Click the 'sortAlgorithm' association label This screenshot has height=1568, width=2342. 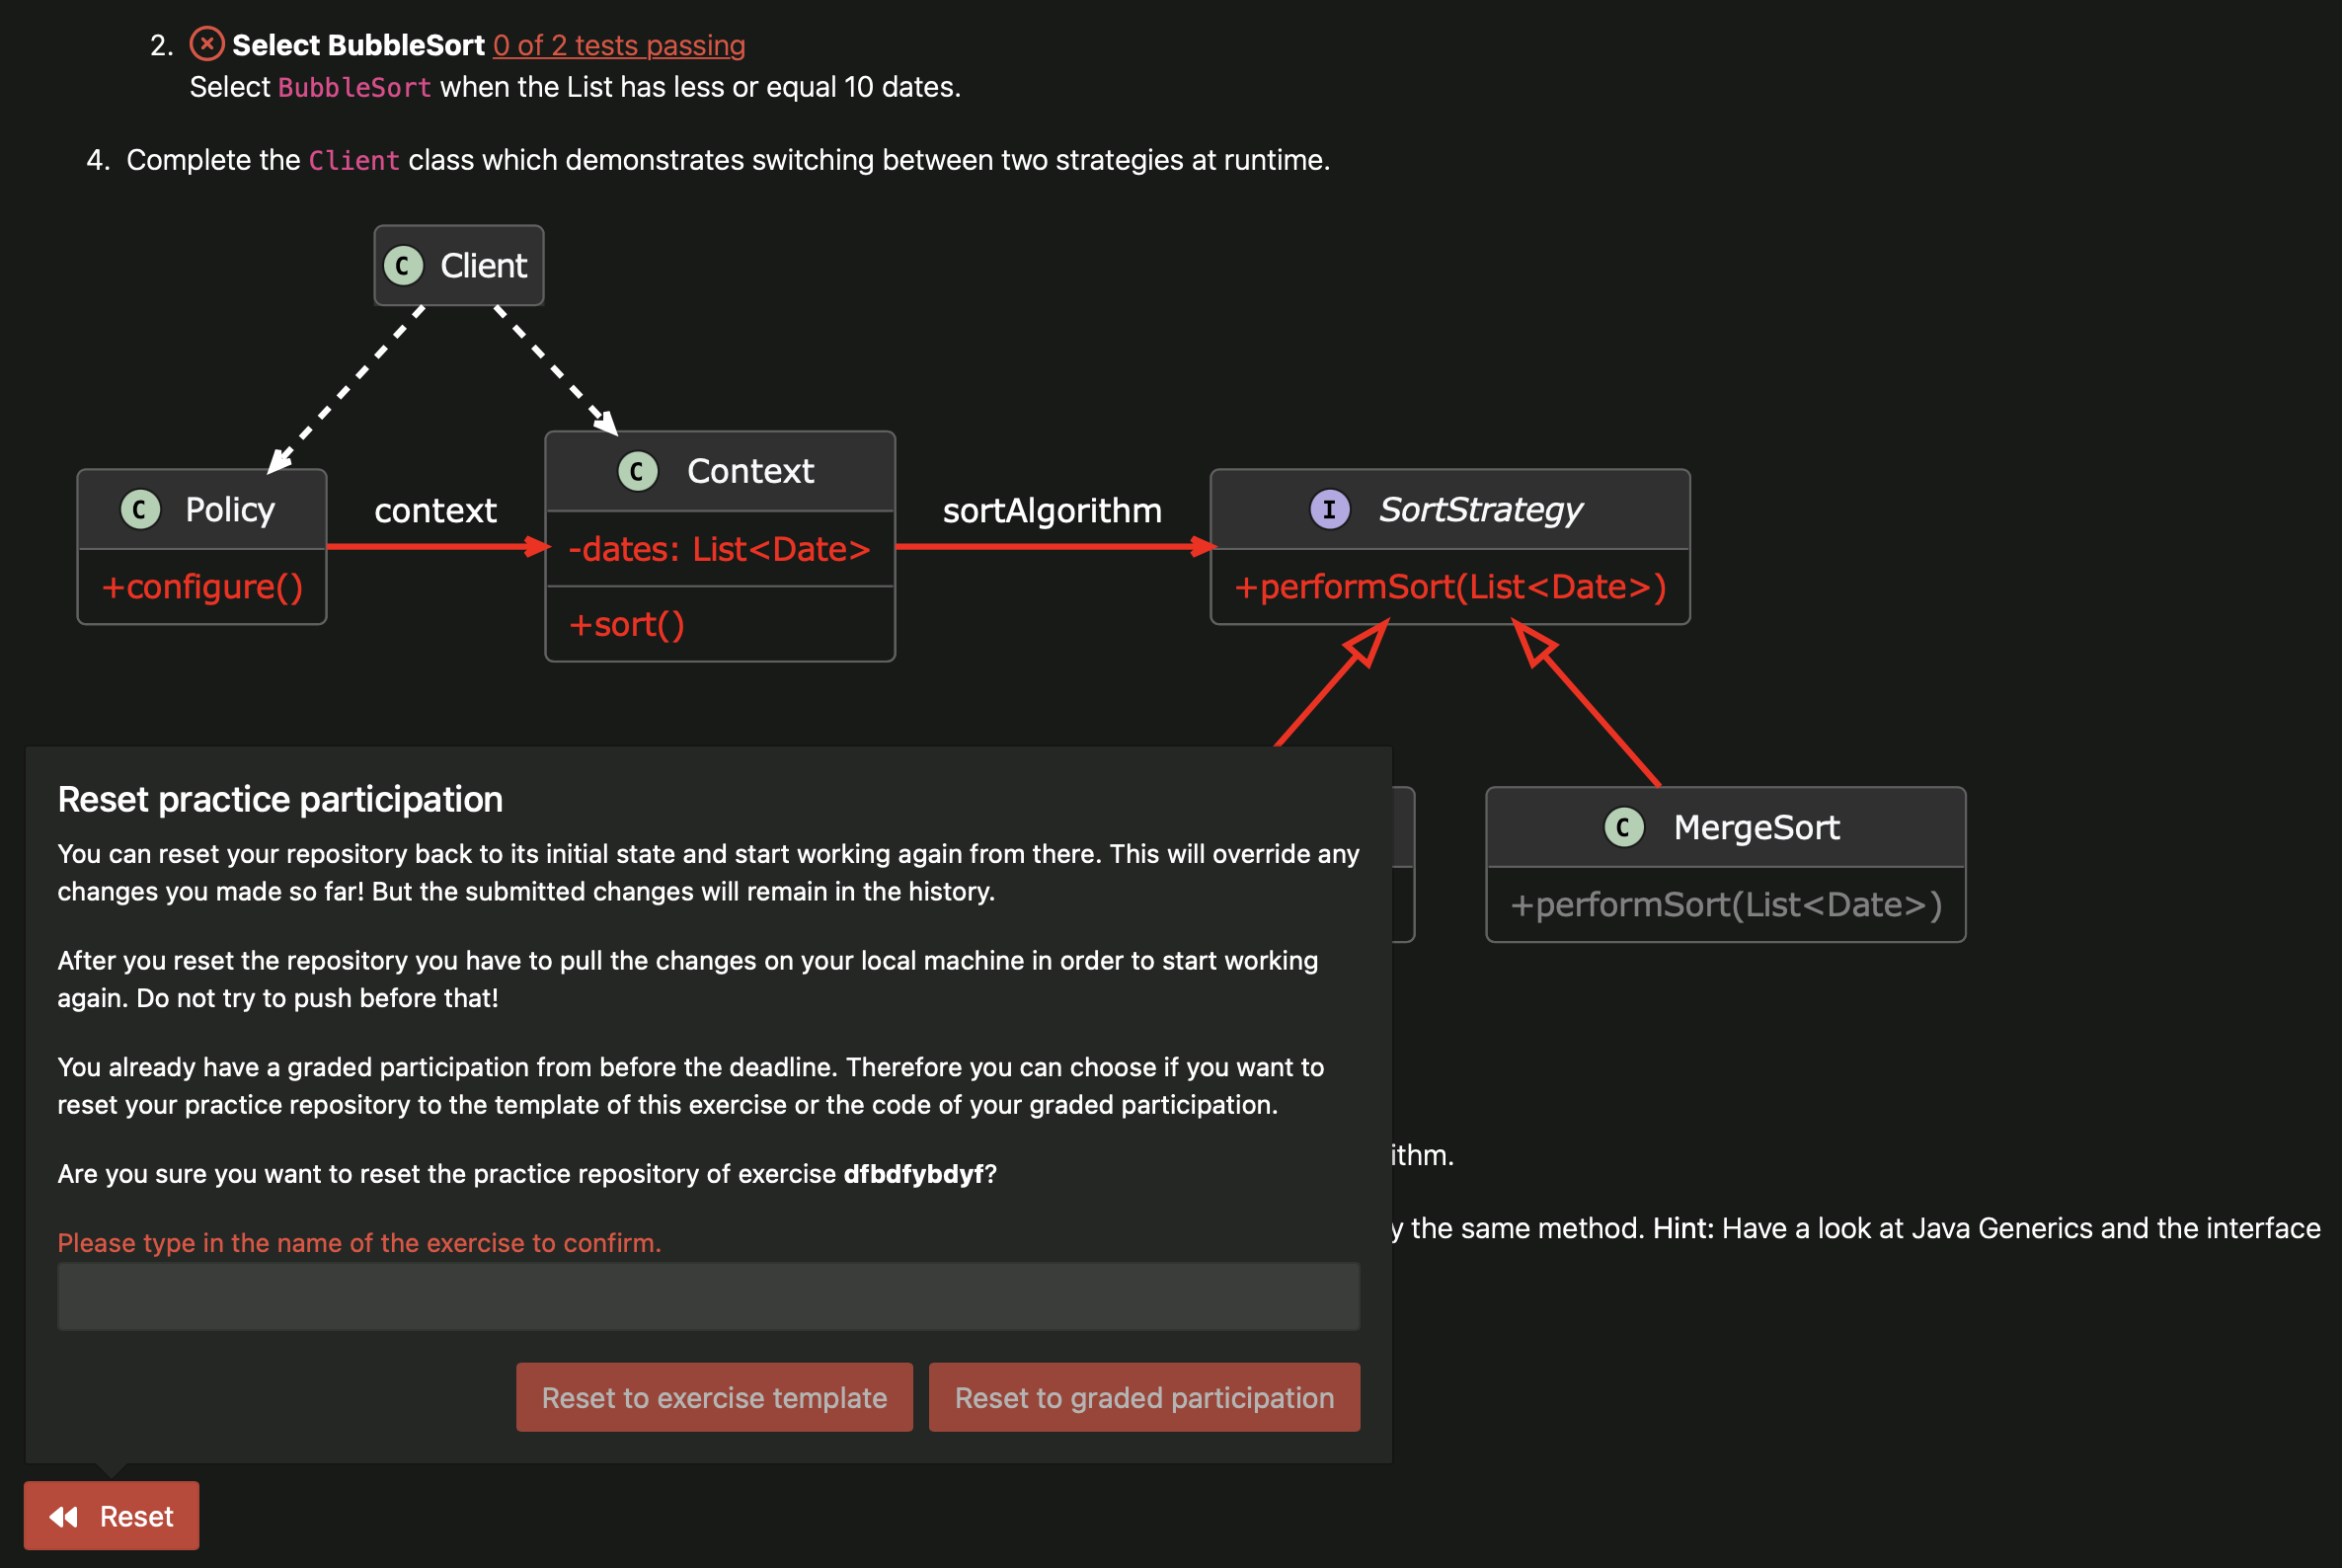click(1052, 510)
